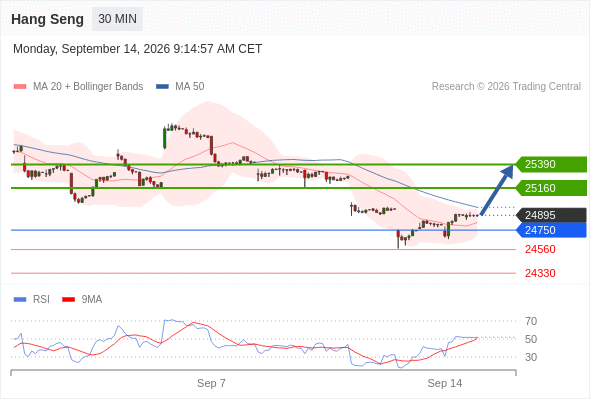Click the Hang Seng chart title
Viewport: 590px width, 400px height.
47,19
